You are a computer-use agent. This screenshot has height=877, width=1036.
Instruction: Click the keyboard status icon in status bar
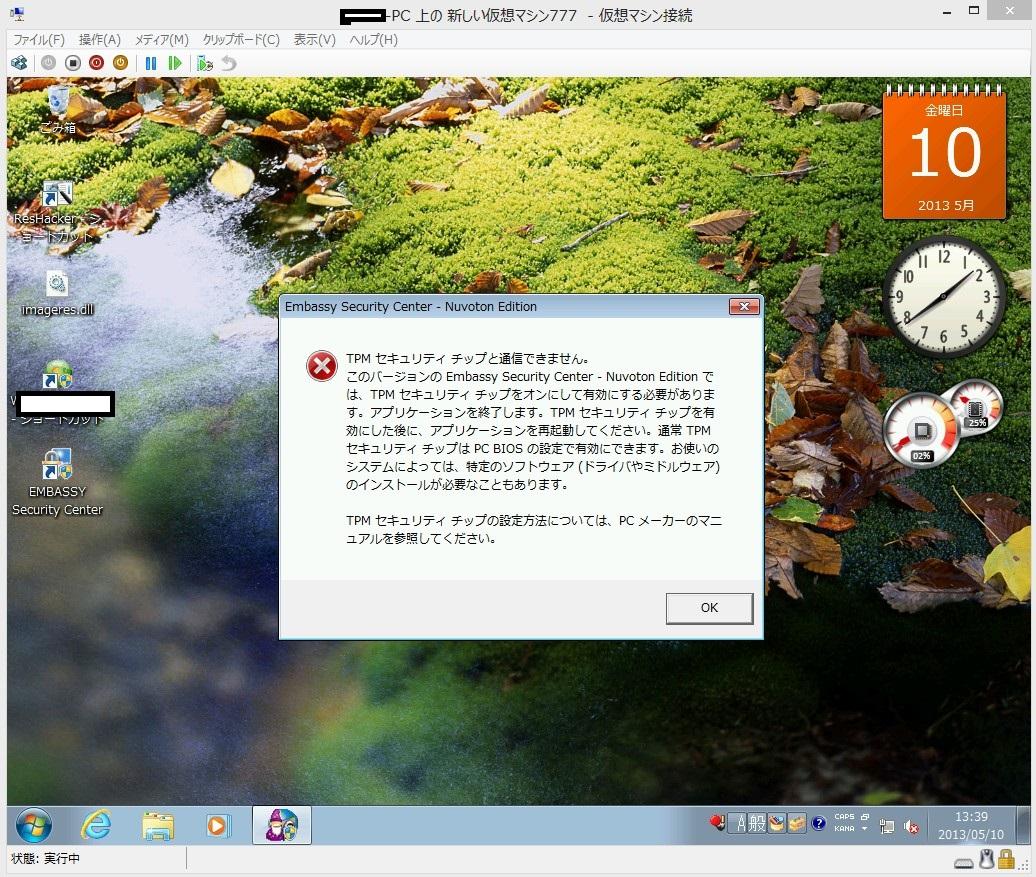coord(964,862)
